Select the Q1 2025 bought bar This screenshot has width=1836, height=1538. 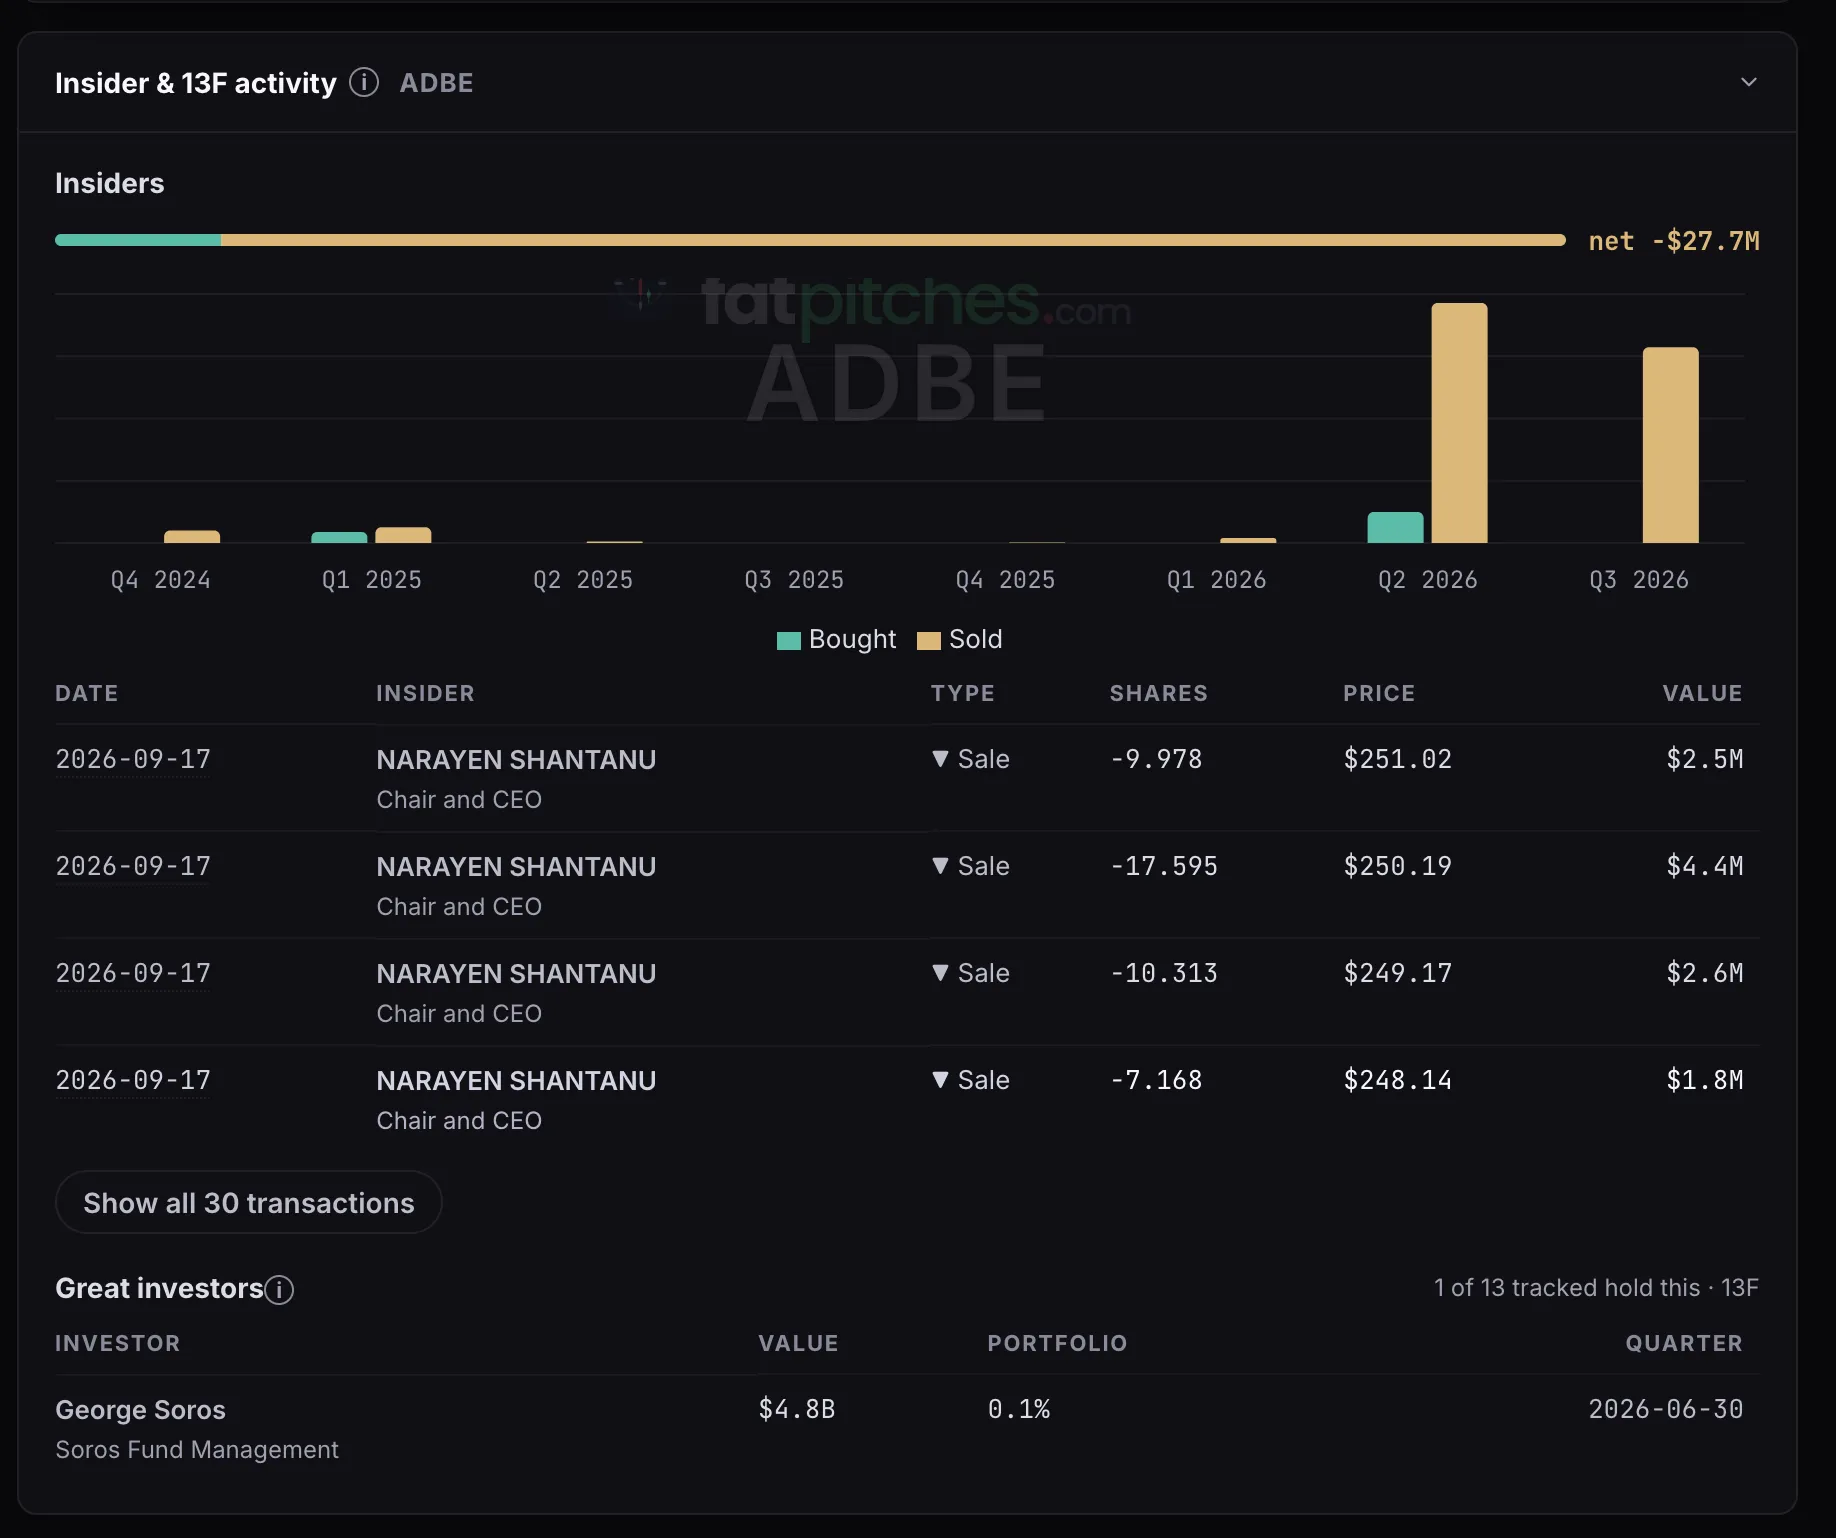click(x=339, y=537)
